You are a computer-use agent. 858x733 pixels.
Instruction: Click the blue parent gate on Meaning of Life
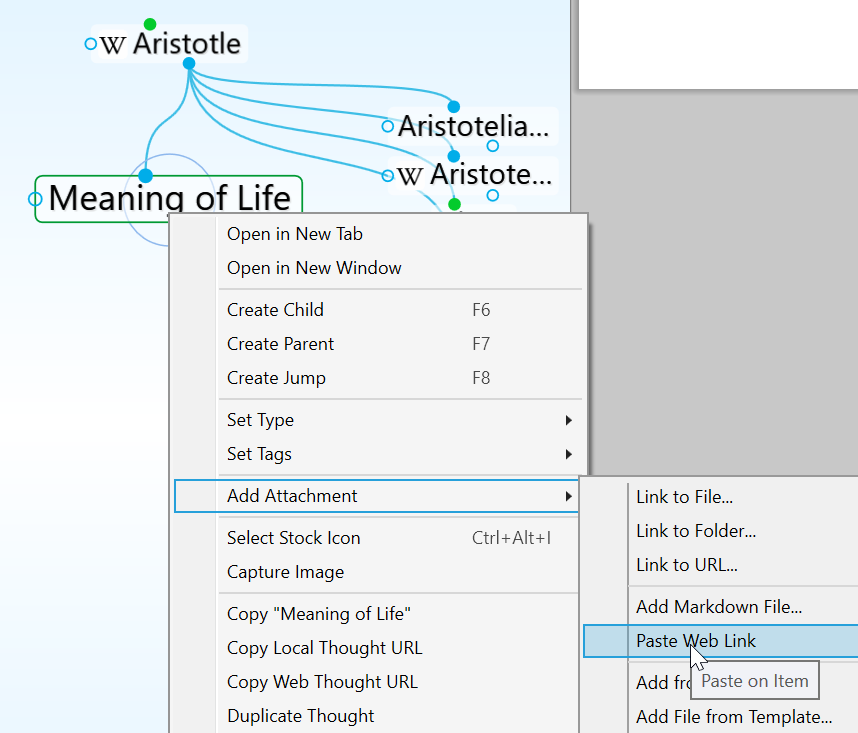pos(146,176)
